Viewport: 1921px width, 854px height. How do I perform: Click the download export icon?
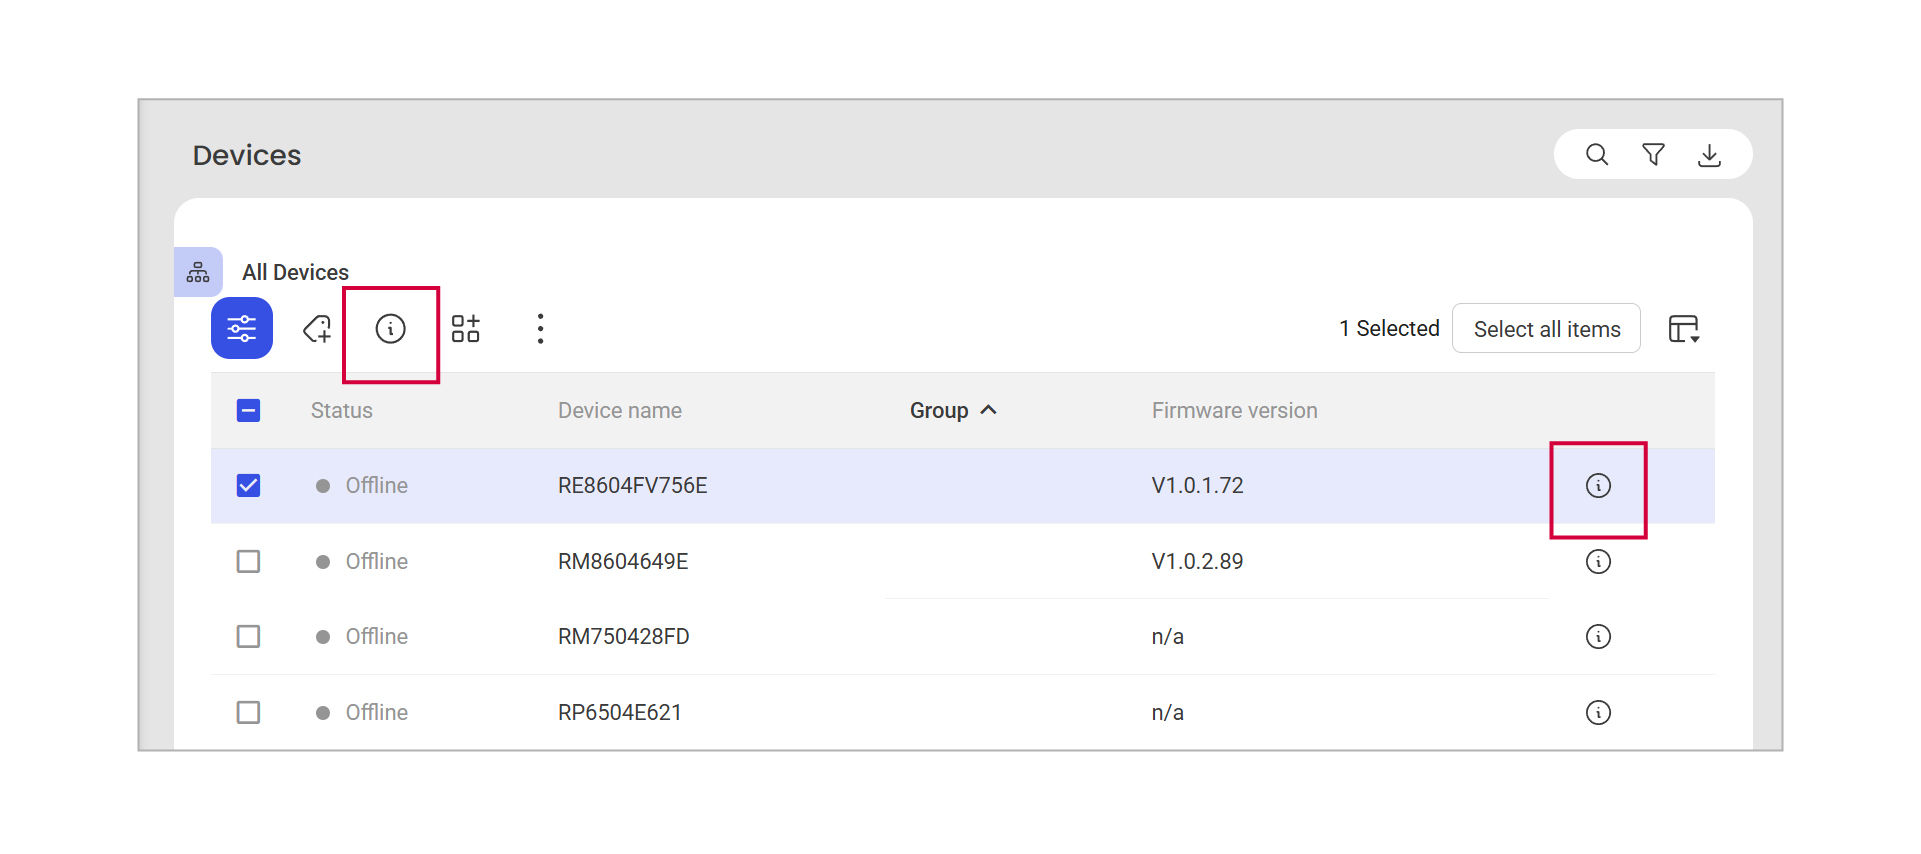point(1709,155)
